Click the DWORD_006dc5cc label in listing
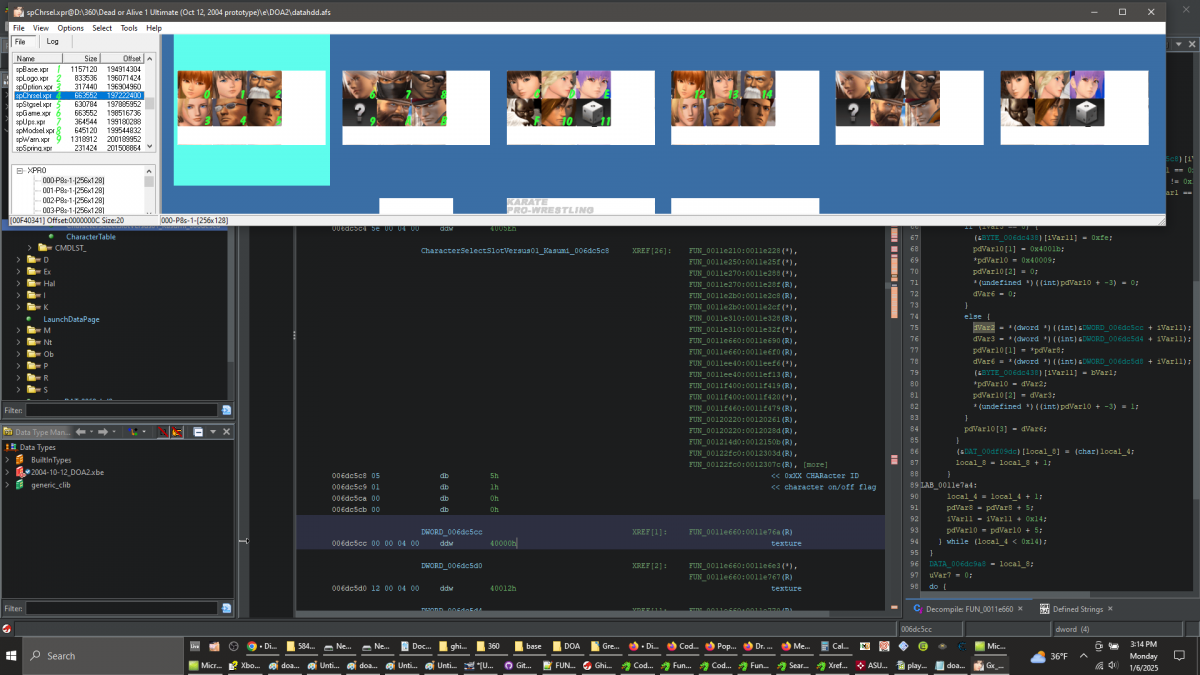This screenshot has height=675, width=1200. (453, 531)
